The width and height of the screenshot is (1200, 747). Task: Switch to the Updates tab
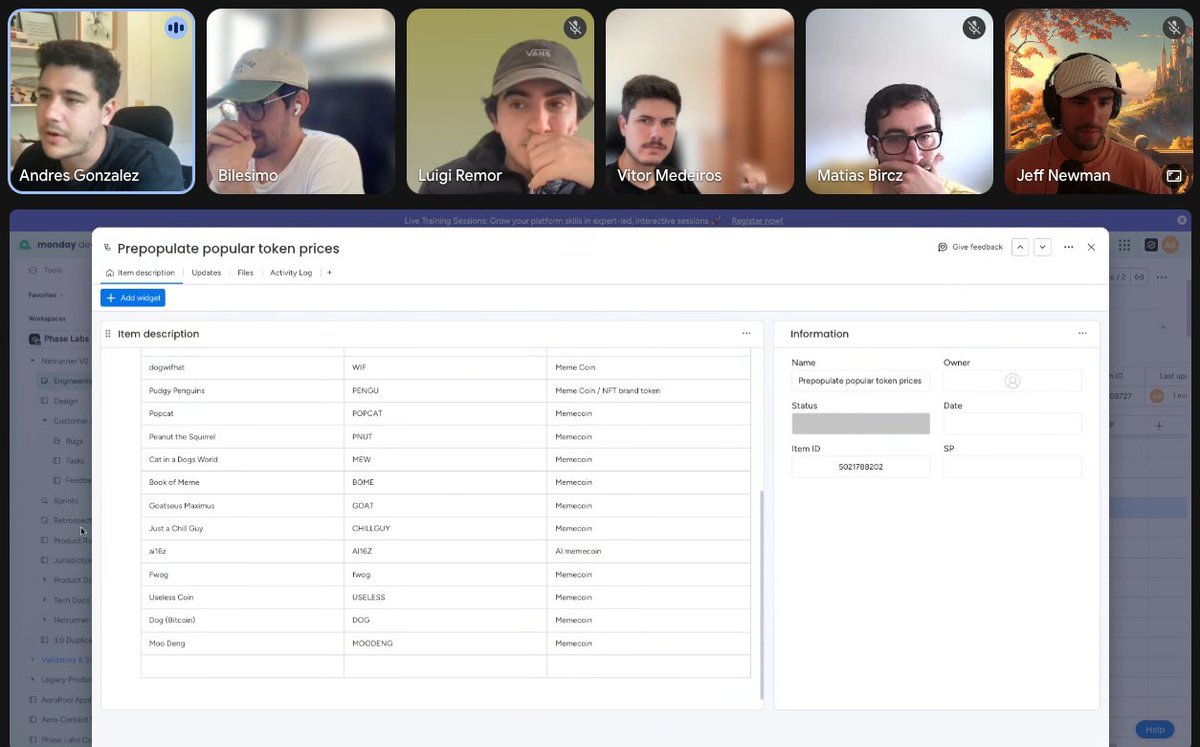[x=206, y=272]
